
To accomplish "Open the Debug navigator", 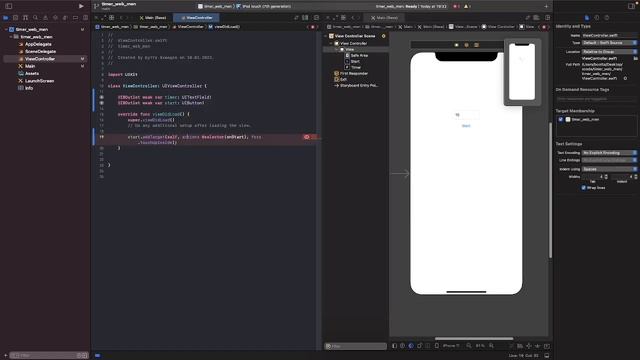I will point(65,18).
